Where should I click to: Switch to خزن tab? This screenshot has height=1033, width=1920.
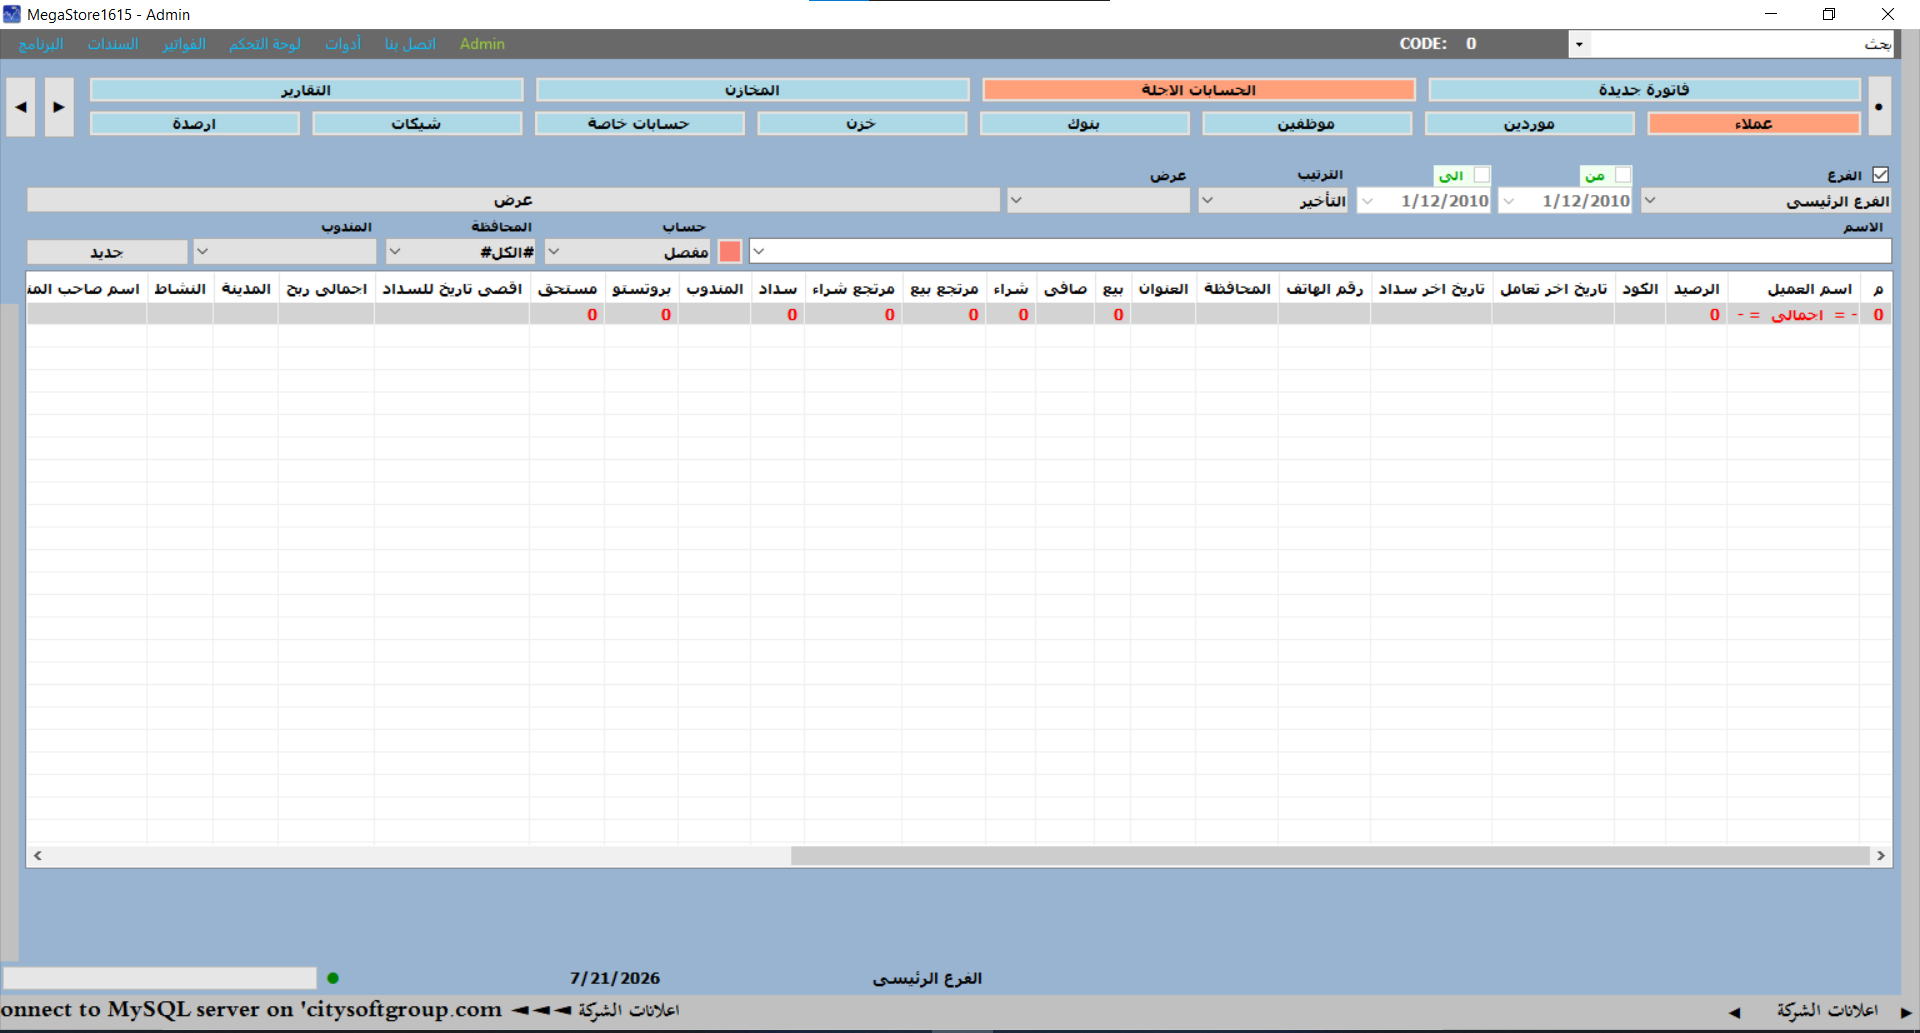tap(861, 124)
